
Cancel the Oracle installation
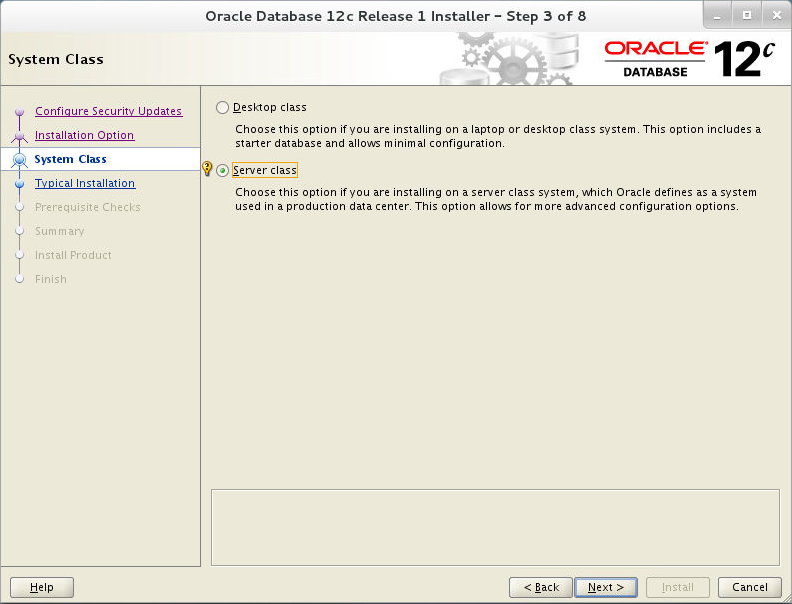tap(750, 587)
